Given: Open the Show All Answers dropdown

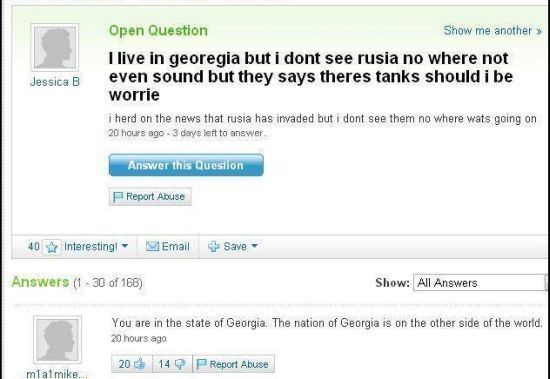Looking at the screenshot, I should 481,282.
